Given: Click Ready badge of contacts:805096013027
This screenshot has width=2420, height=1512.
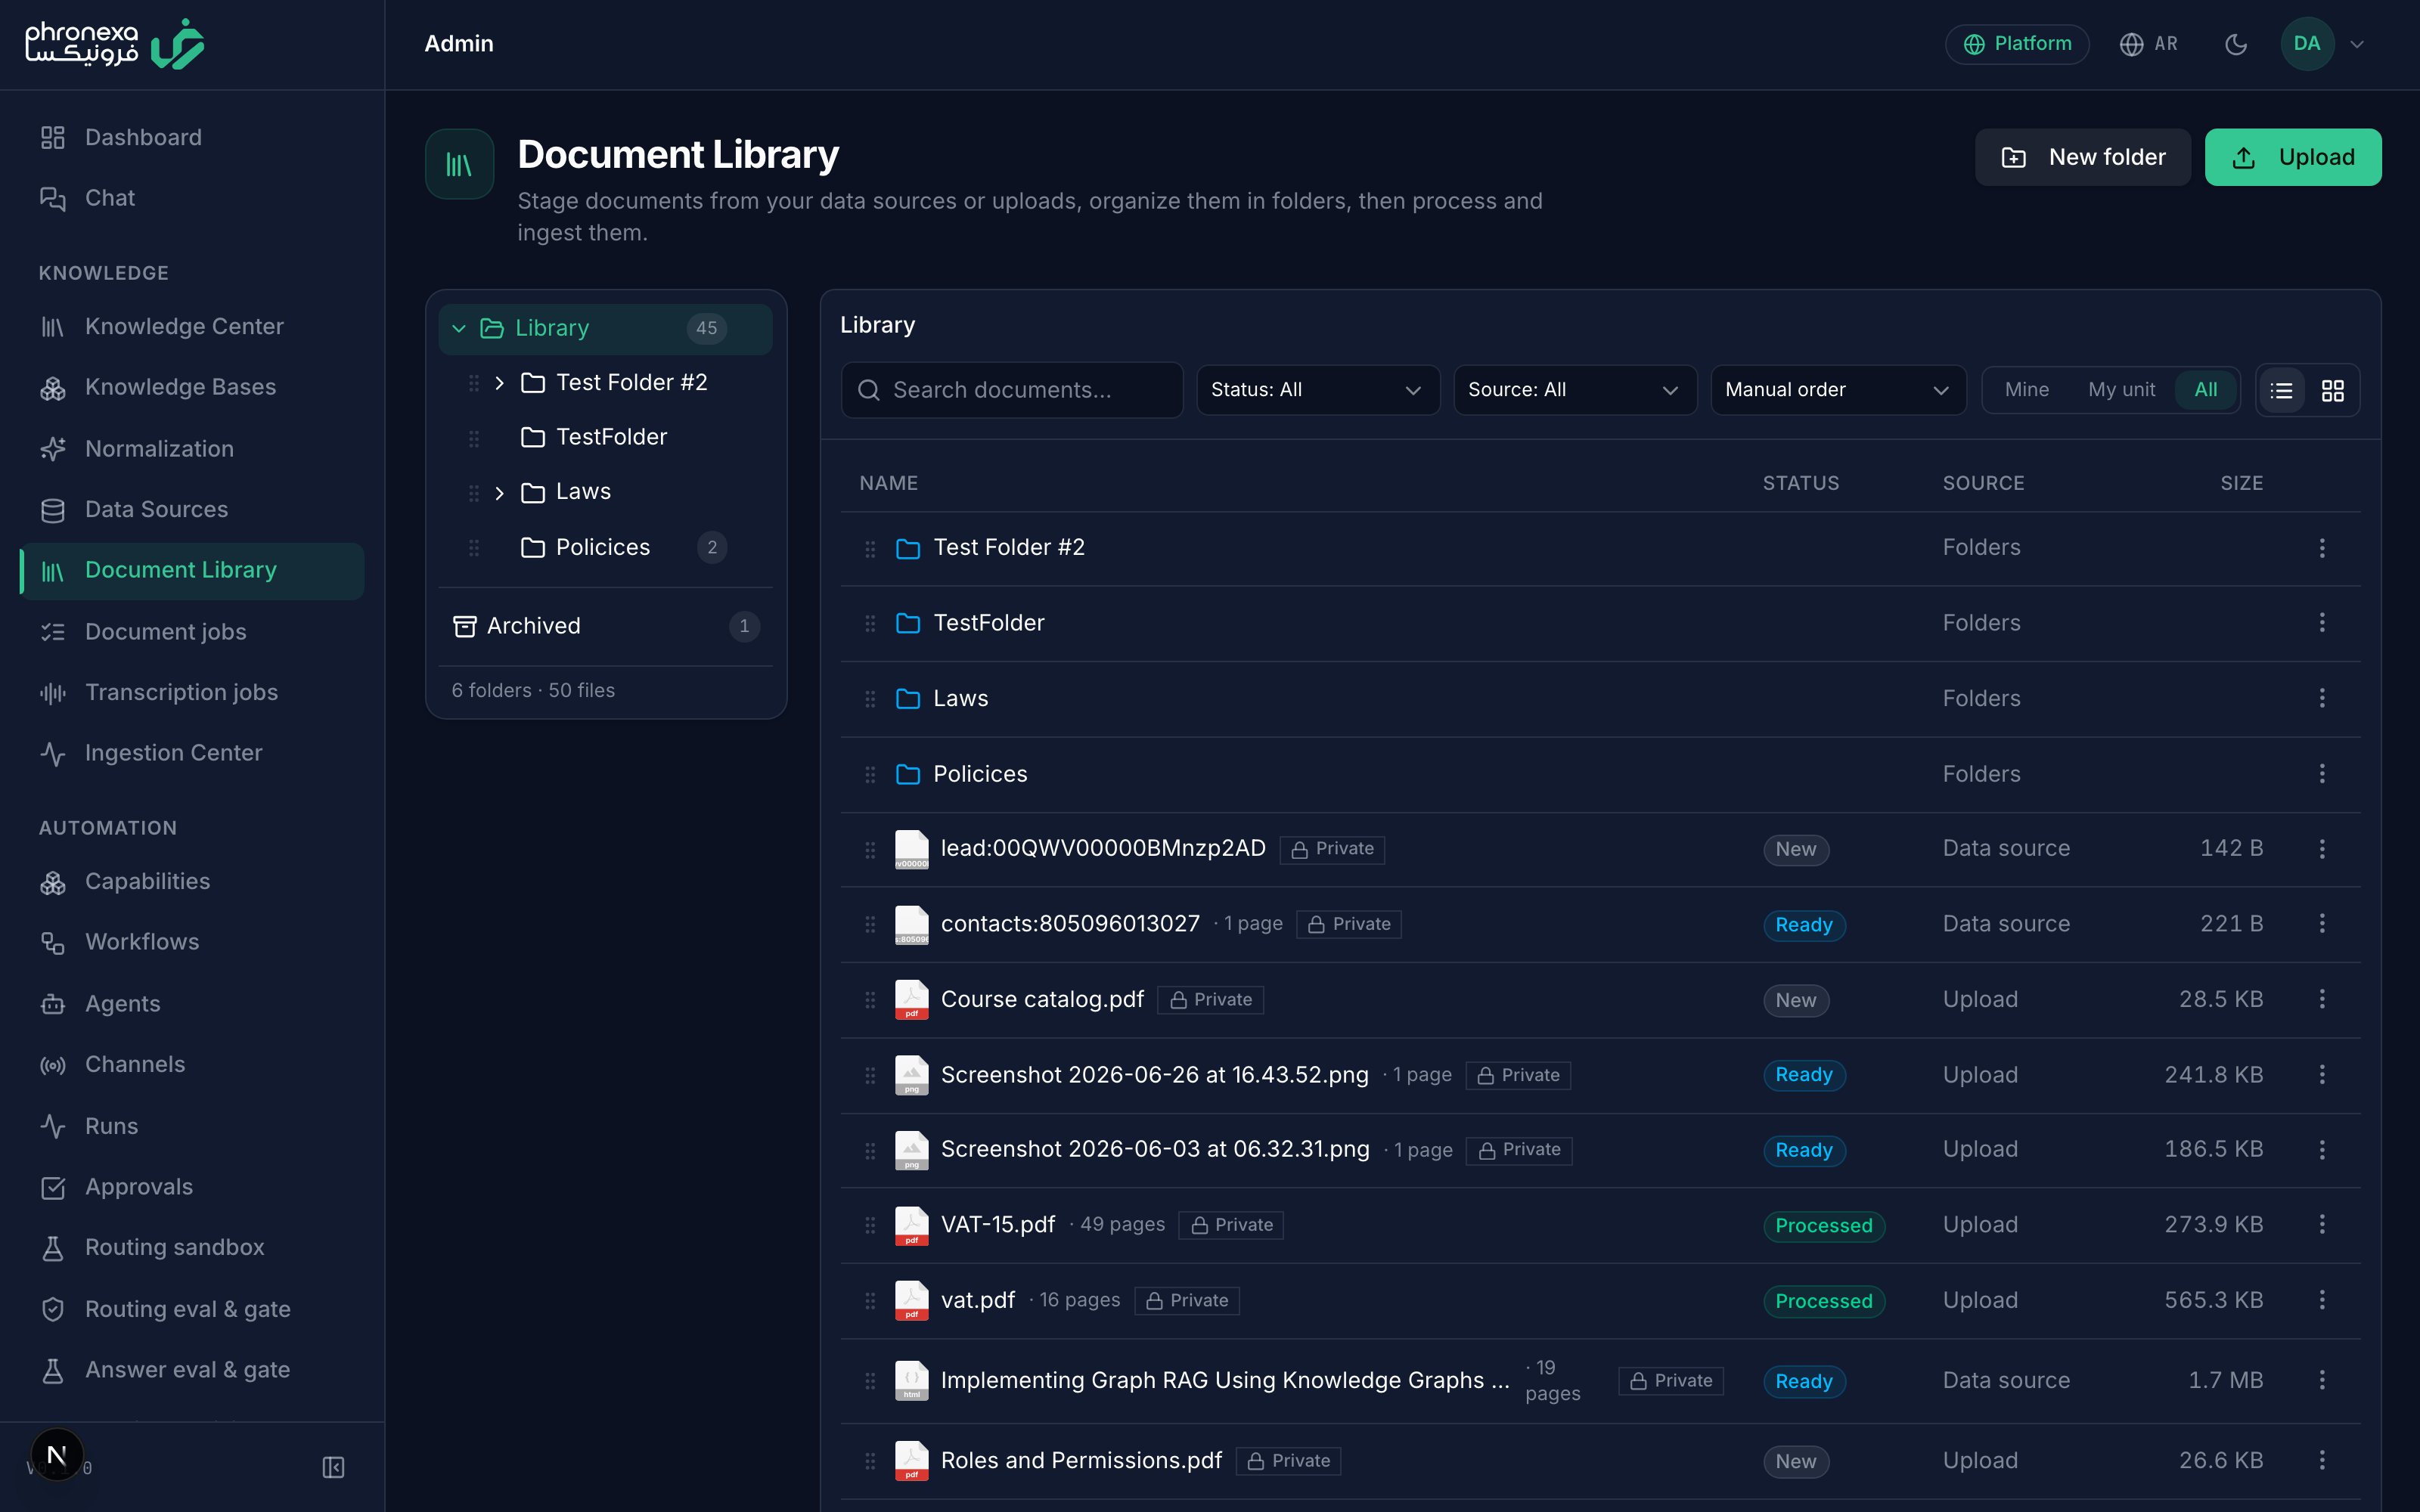Looking at the screenshot, I should coord(1803,925).
